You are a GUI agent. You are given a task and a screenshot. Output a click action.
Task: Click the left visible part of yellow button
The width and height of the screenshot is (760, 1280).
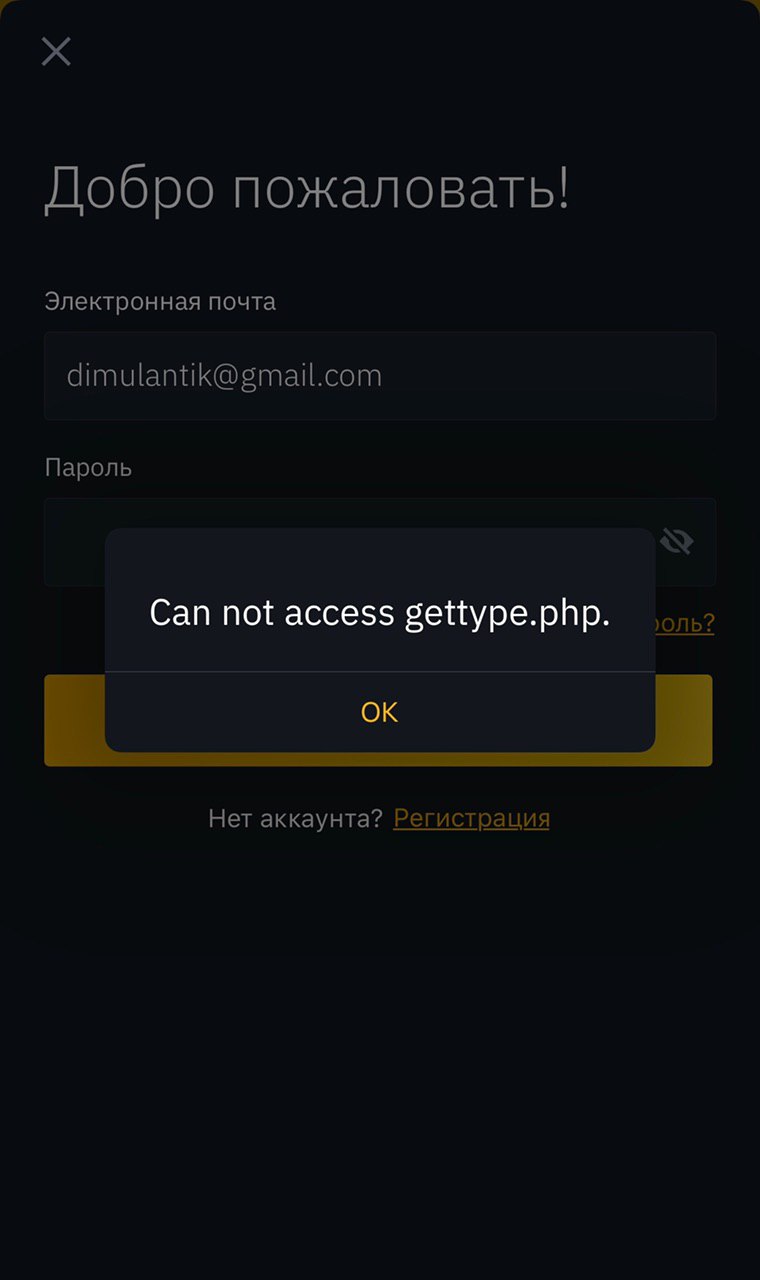click(x=74, y=720)
